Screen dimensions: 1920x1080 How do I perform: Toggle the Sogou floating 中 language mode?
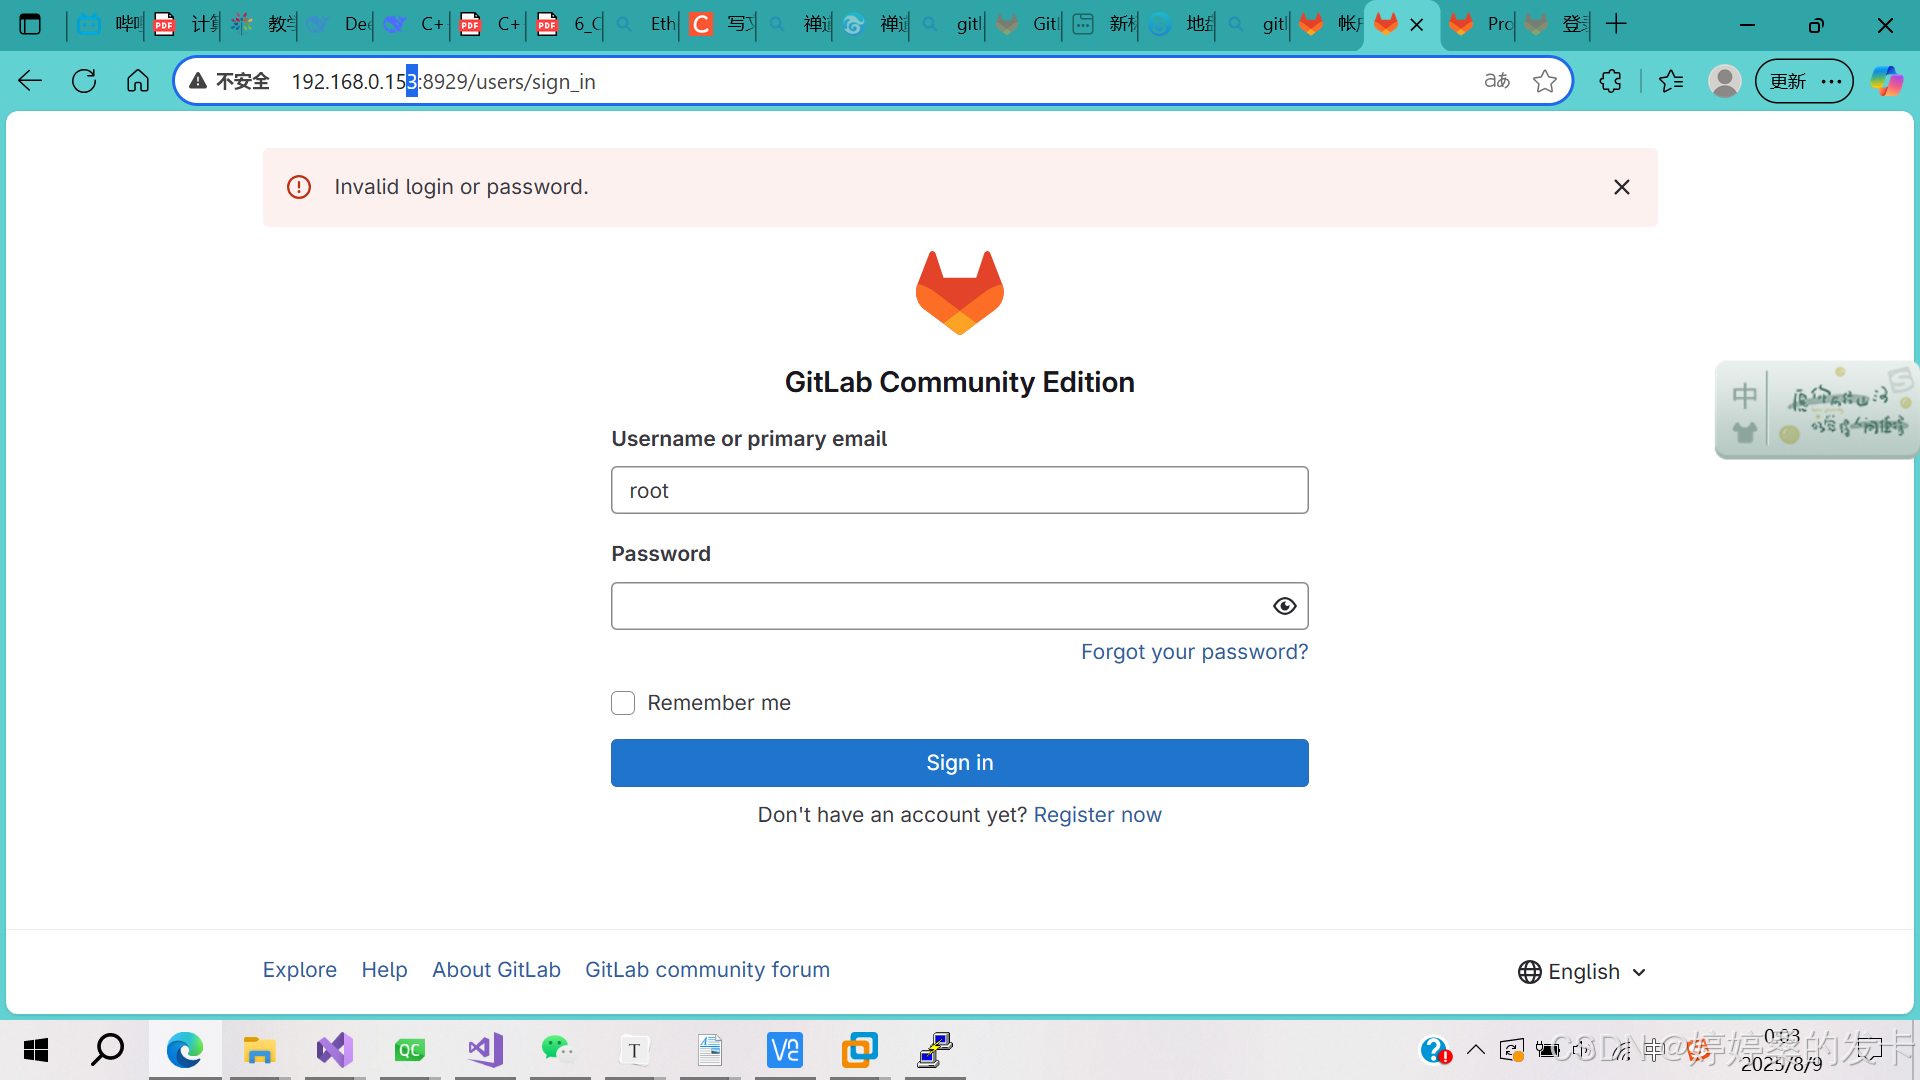click(1745, 396)
